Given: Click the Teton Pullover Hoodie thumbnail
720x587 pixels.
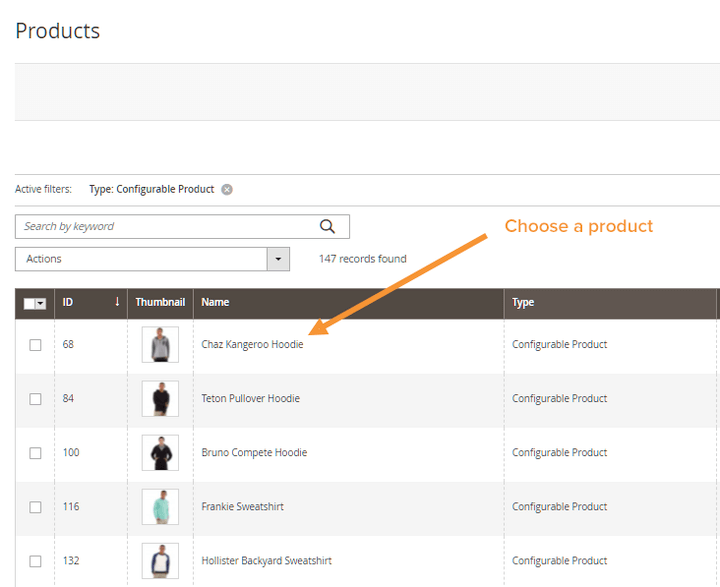Looking at the screenshot, I should tap(160, 399).
